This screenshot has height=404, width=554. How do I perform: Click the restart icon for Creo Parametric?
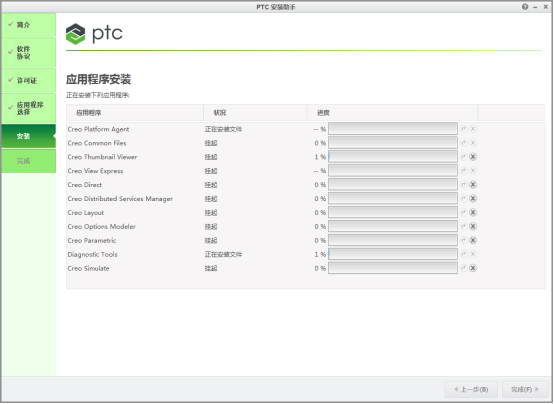tap(464, 240)
